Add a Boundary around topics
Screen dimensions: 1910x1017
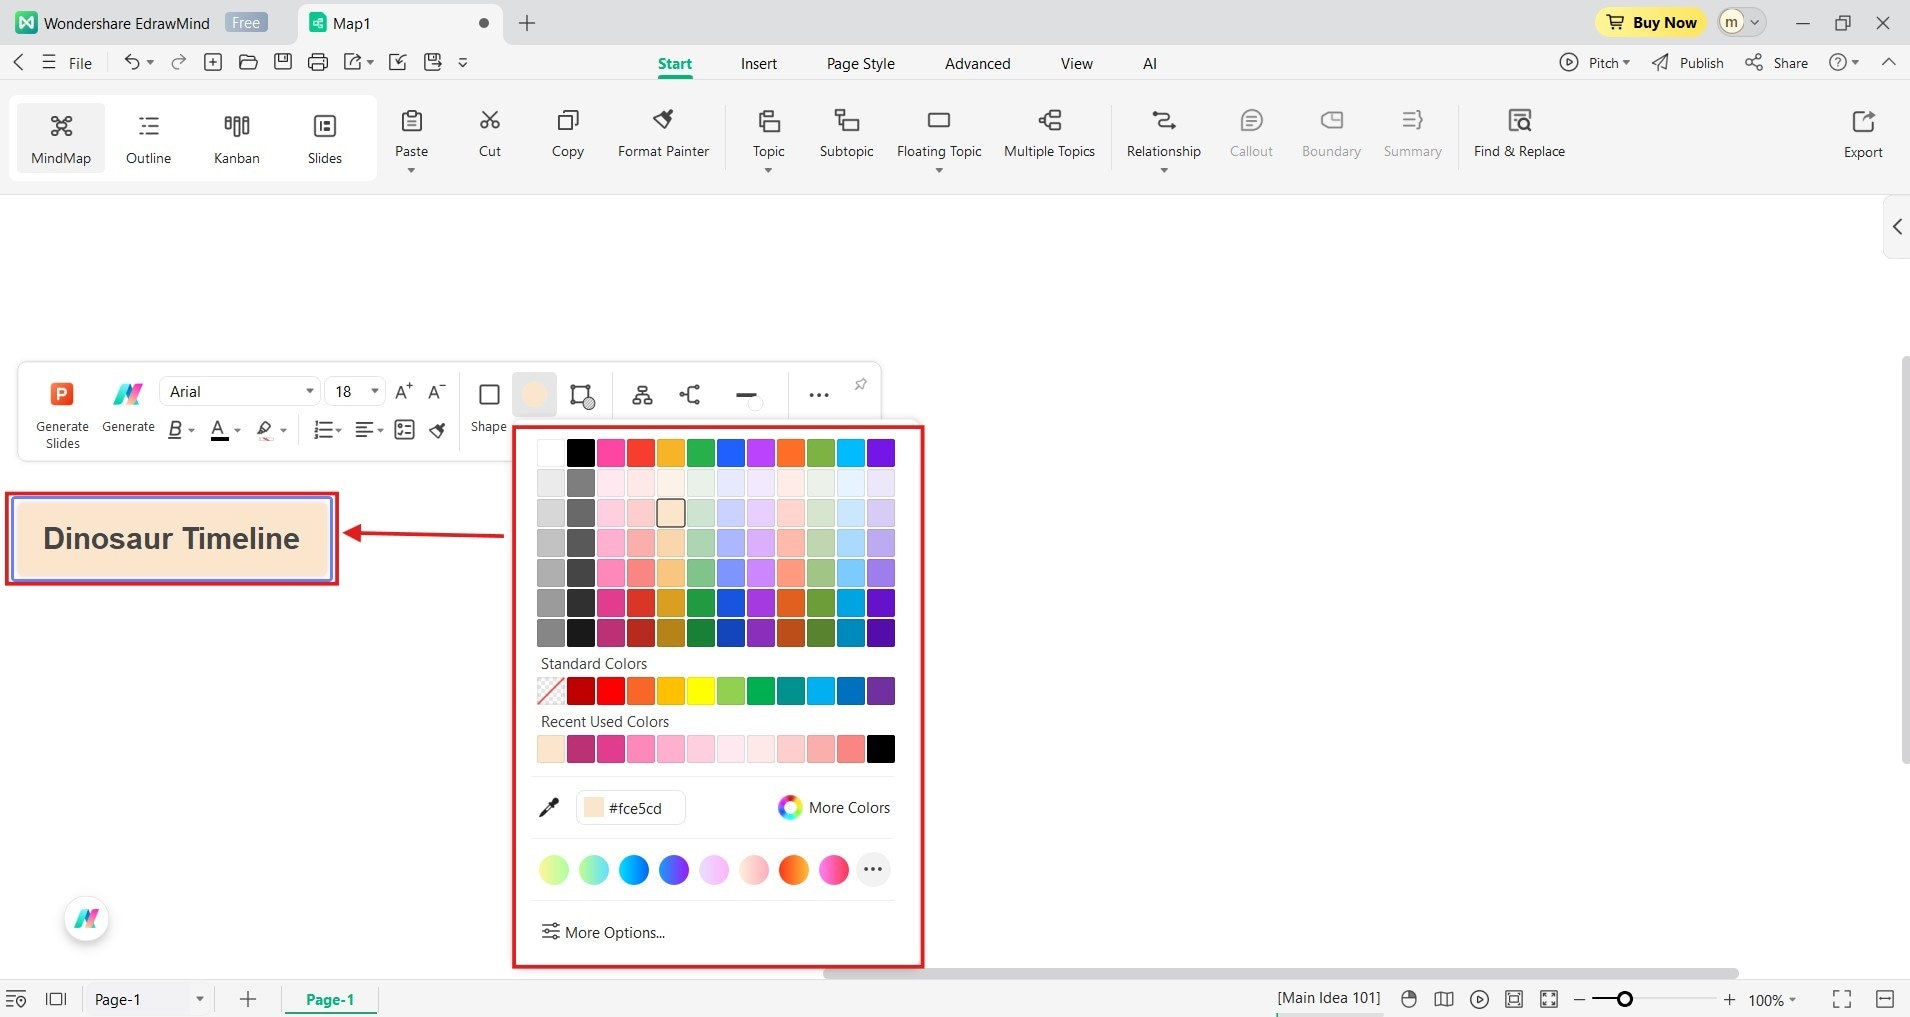(x=1330, y=135)
